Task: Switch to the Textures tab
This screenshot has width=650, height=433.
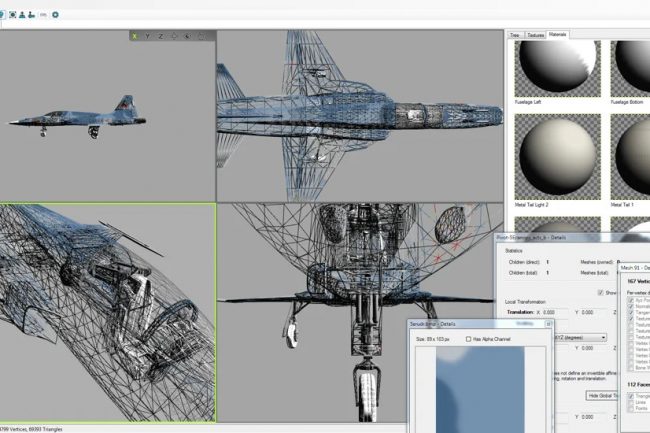Action: [x=536, y=35]
